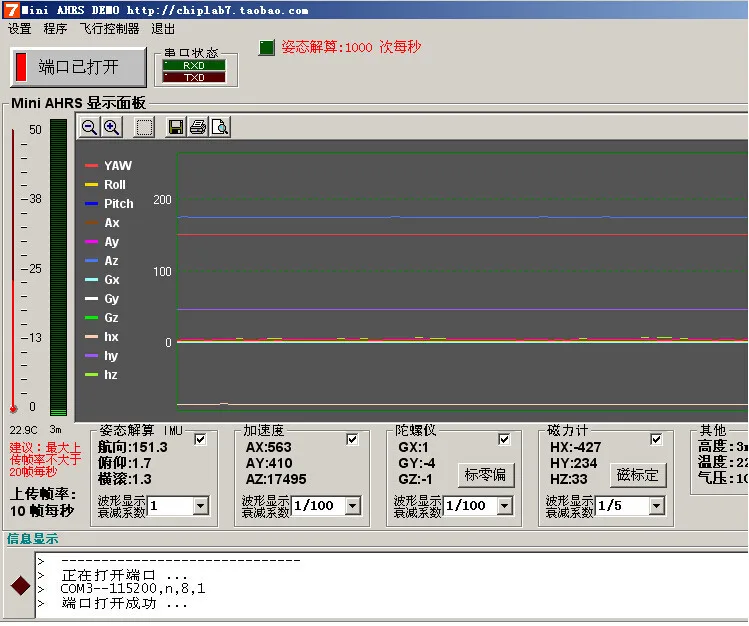Click the zoom in magnifier icon
The width and height of the screenshot is (749, 626).
pos(112,127)
